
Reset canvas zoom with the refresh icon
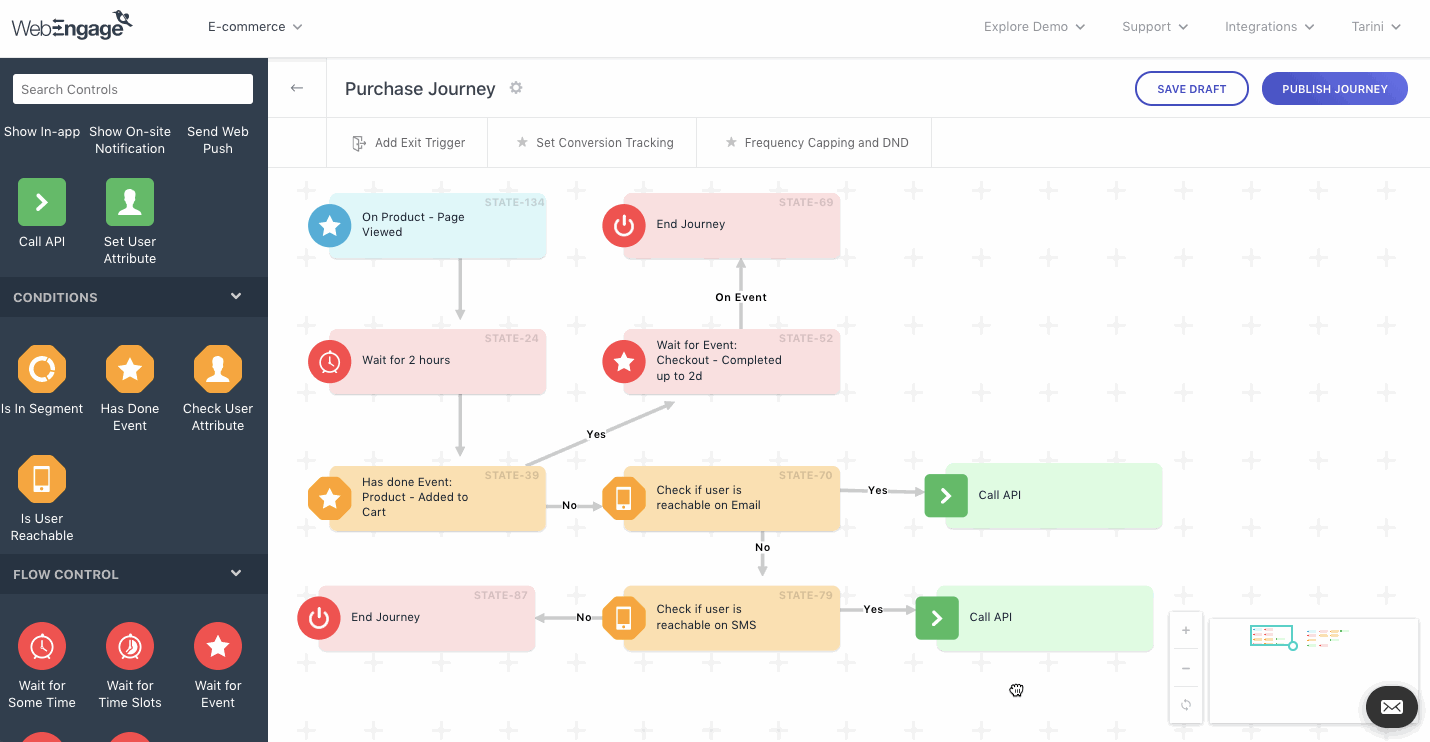[x=1186, y=704]
